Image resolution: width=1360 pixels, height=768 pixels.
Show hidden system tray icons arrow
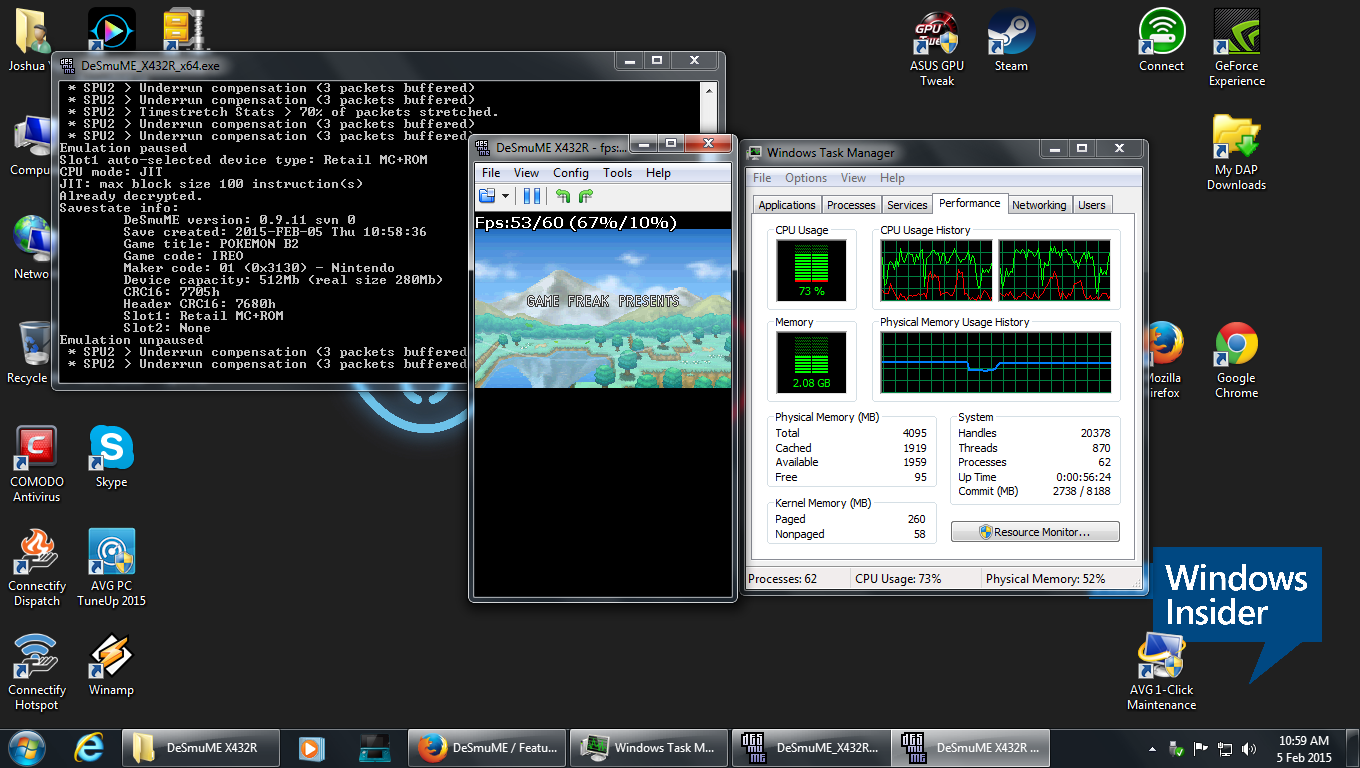1153,748
